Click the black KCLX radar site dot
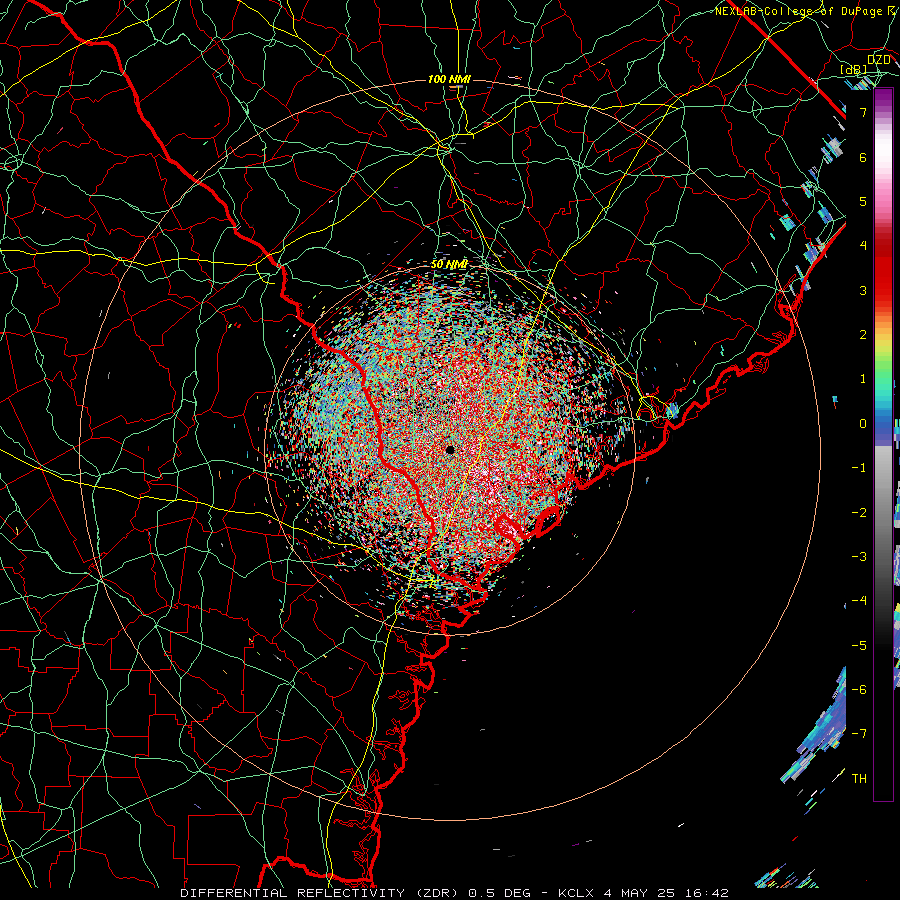 pos(451,449)
